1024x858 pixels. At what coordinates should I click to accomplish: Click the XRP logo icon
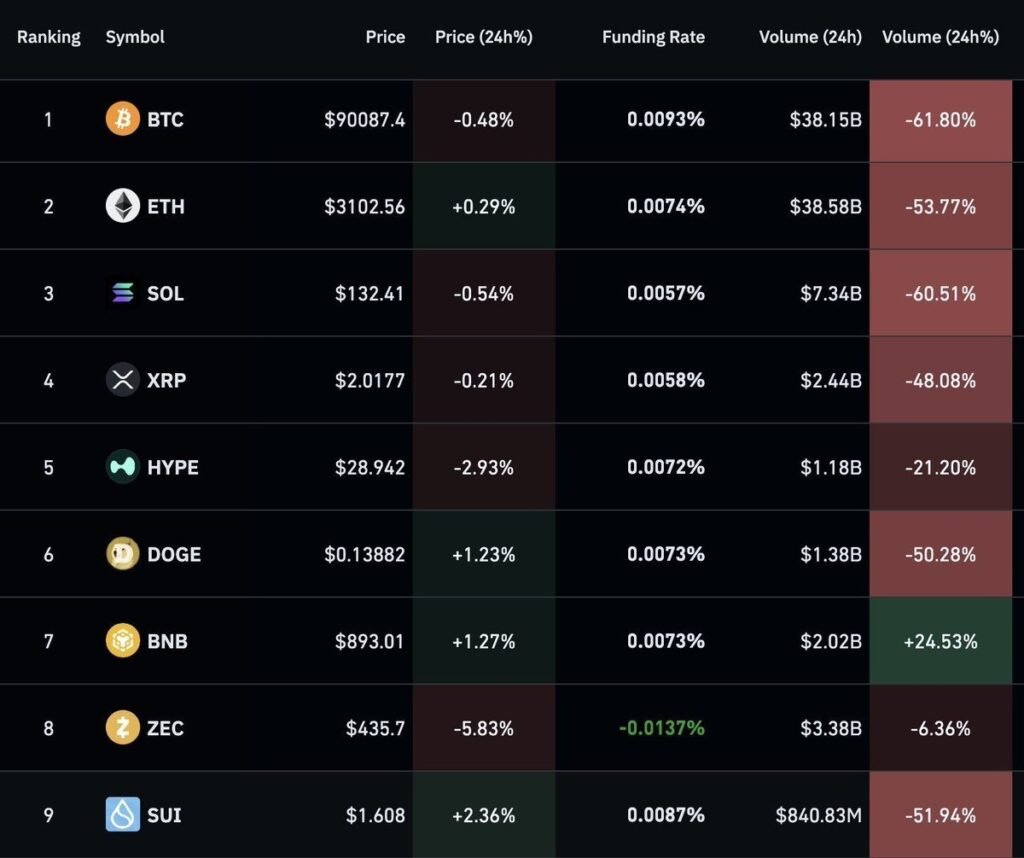[x=123, y=380]
